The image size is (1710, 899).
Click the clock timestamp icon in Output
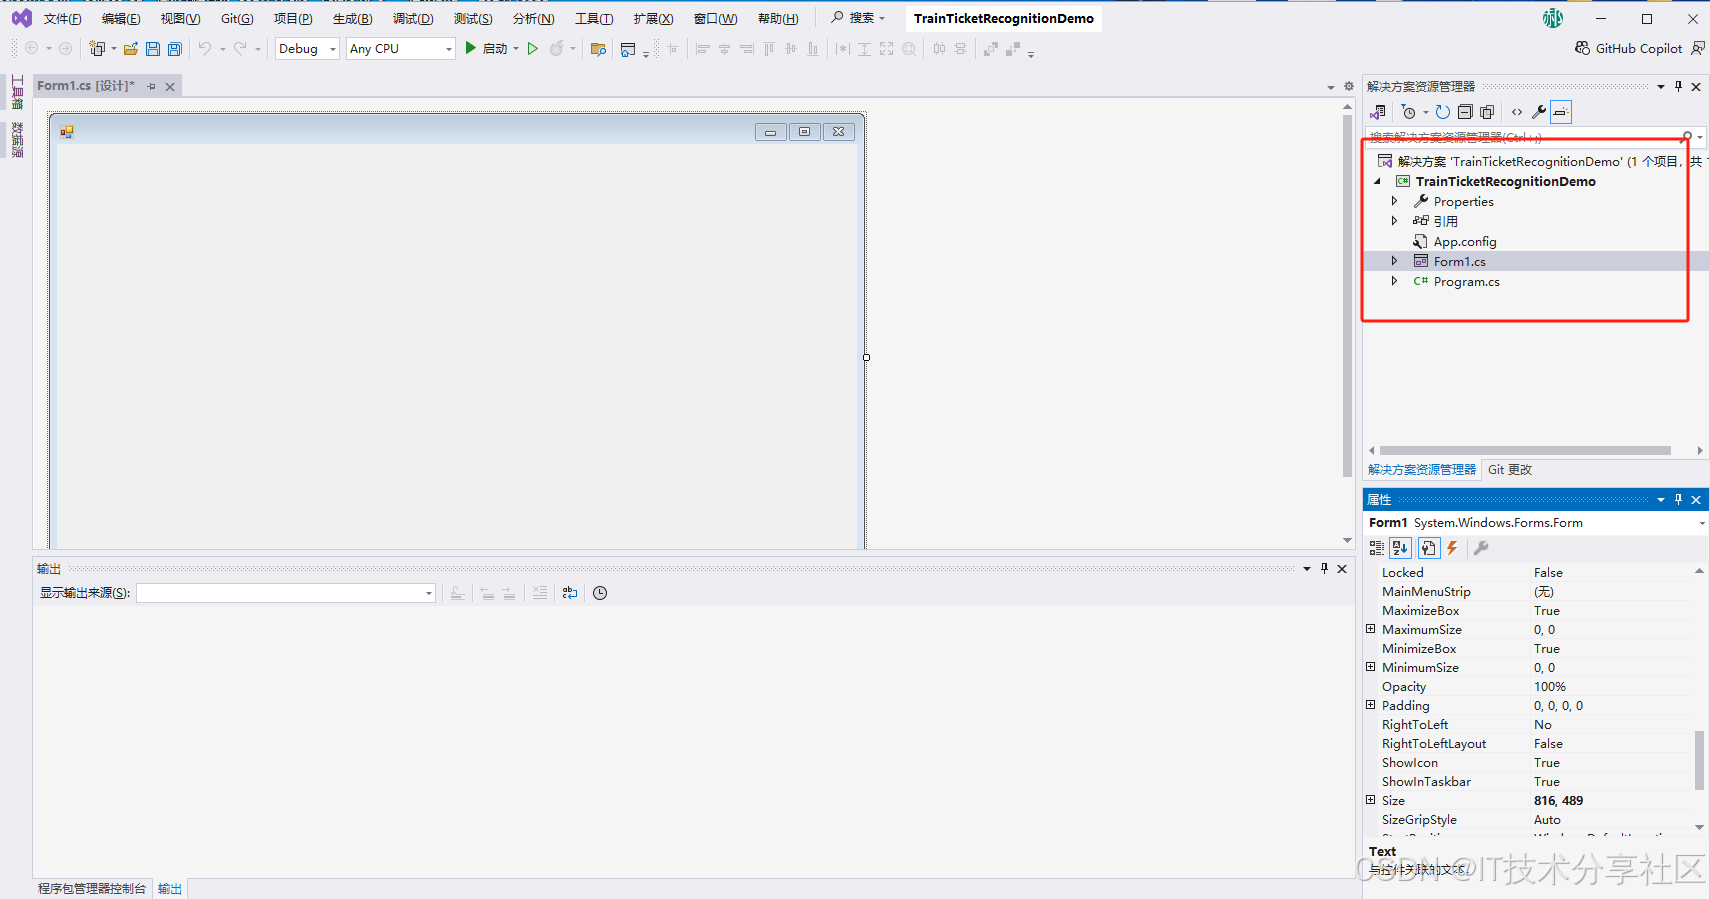coord(600,593)
